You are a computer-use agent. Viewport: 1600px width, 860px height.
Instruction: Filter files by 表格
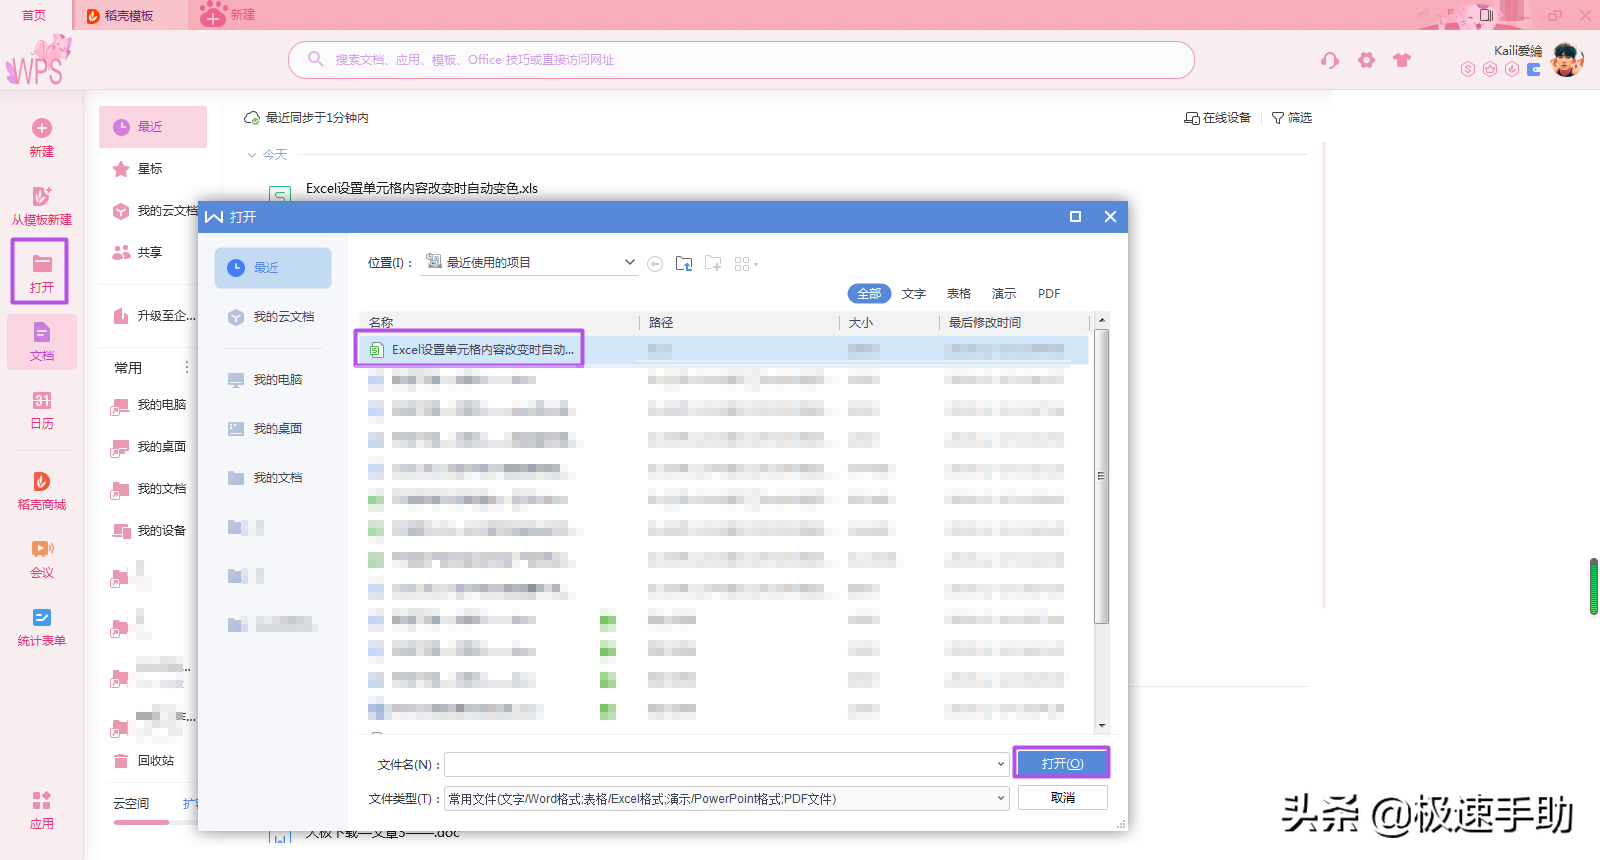(959, 294)
